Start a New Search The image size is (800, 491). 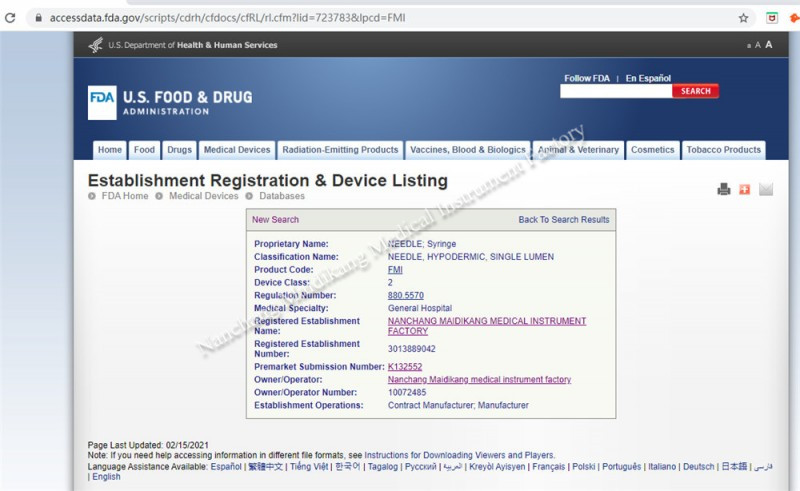click(276, 220)
